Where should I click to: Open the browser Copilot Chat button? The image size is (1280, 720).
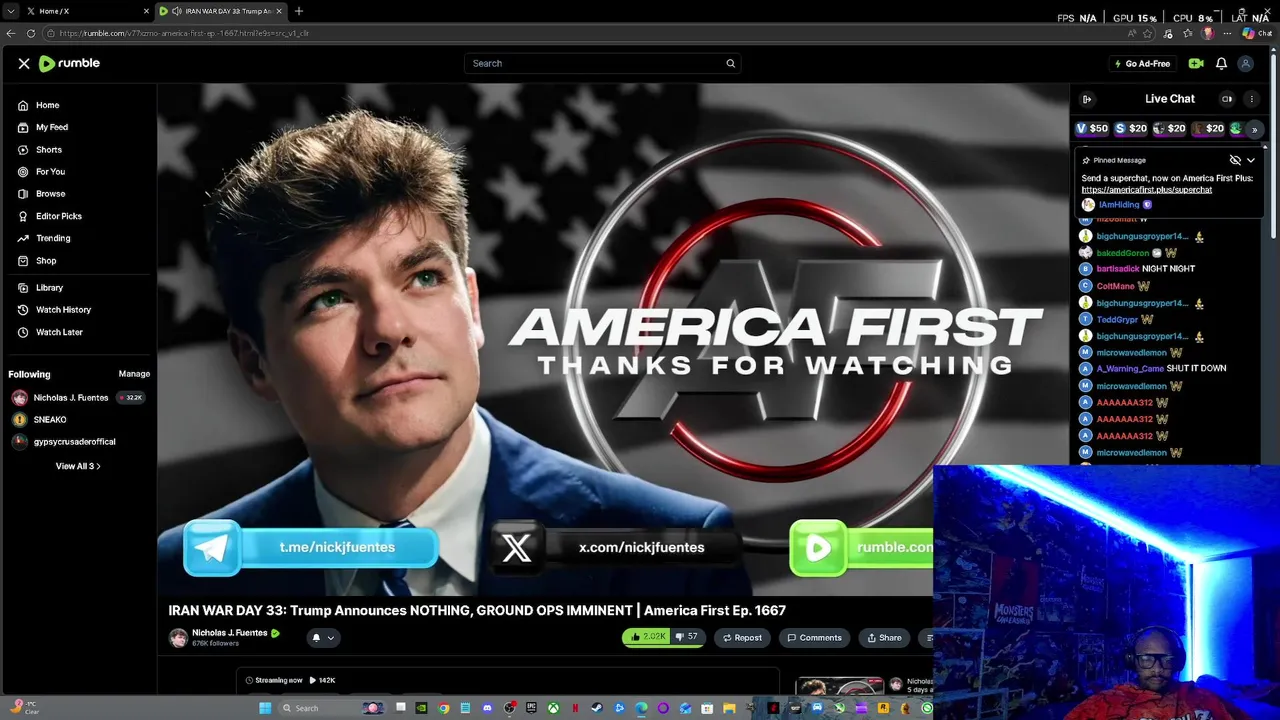[1256, 33]
